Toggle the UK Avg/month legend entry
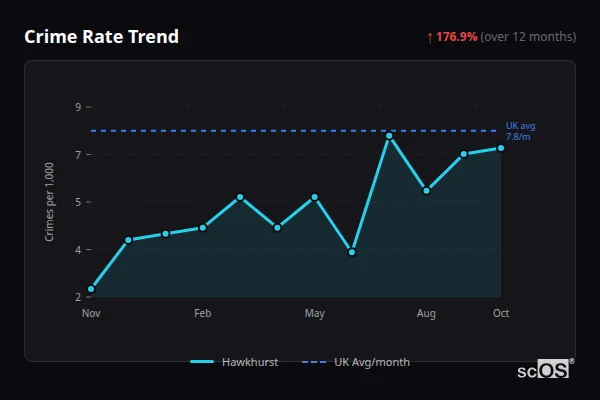This screenshot has width=600, height=400. [355, 362]
